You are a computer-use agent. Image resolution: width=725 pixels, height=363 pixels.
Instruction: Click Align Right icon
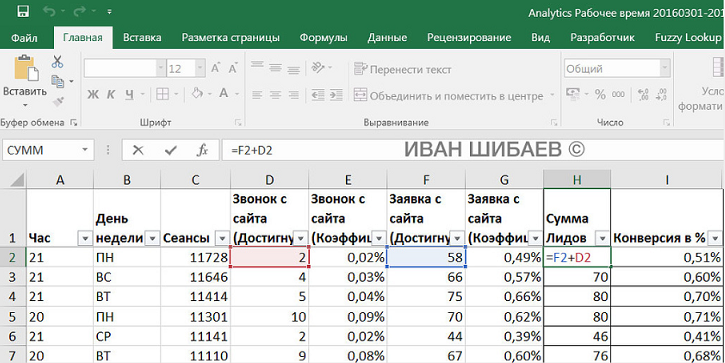(x=294, y=95)
